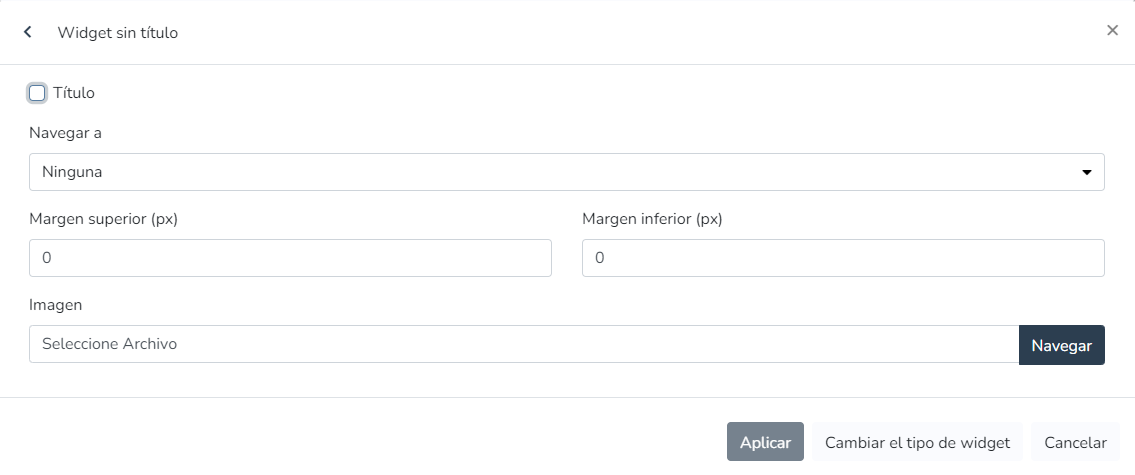Click the Imagen field label
Image resolution: width=1135 pixels, height=475 pixels.
tap(56, 305)
